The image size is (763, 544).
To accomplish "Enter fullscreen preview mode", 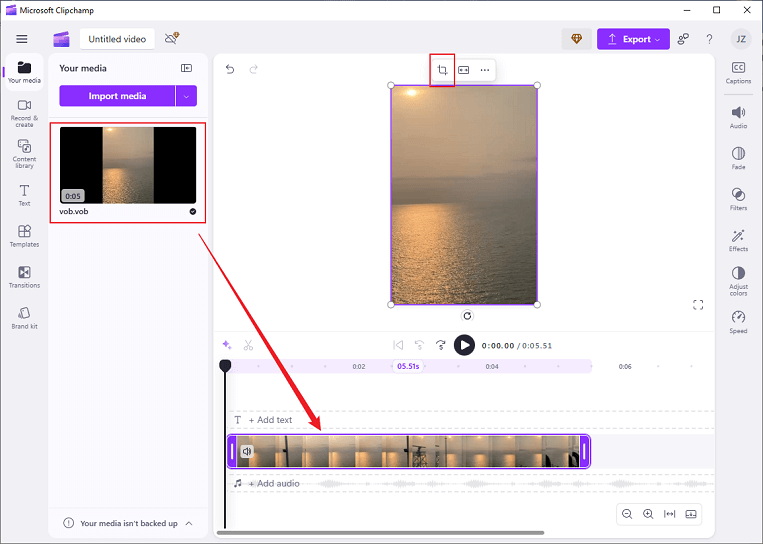I will click(x=698, y=305).
